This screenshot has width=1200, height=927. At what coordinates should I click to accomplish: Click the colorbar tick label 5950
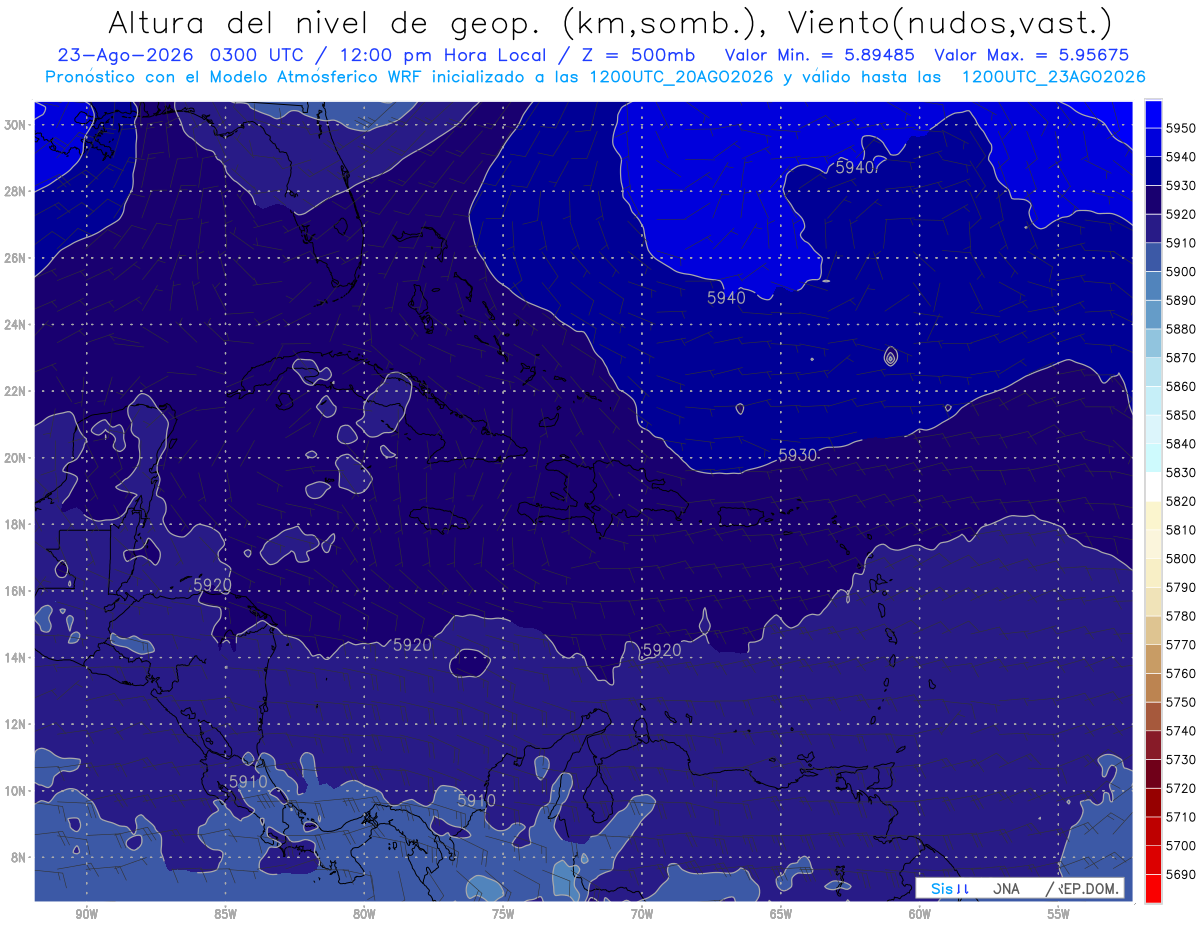point(1181,128)
